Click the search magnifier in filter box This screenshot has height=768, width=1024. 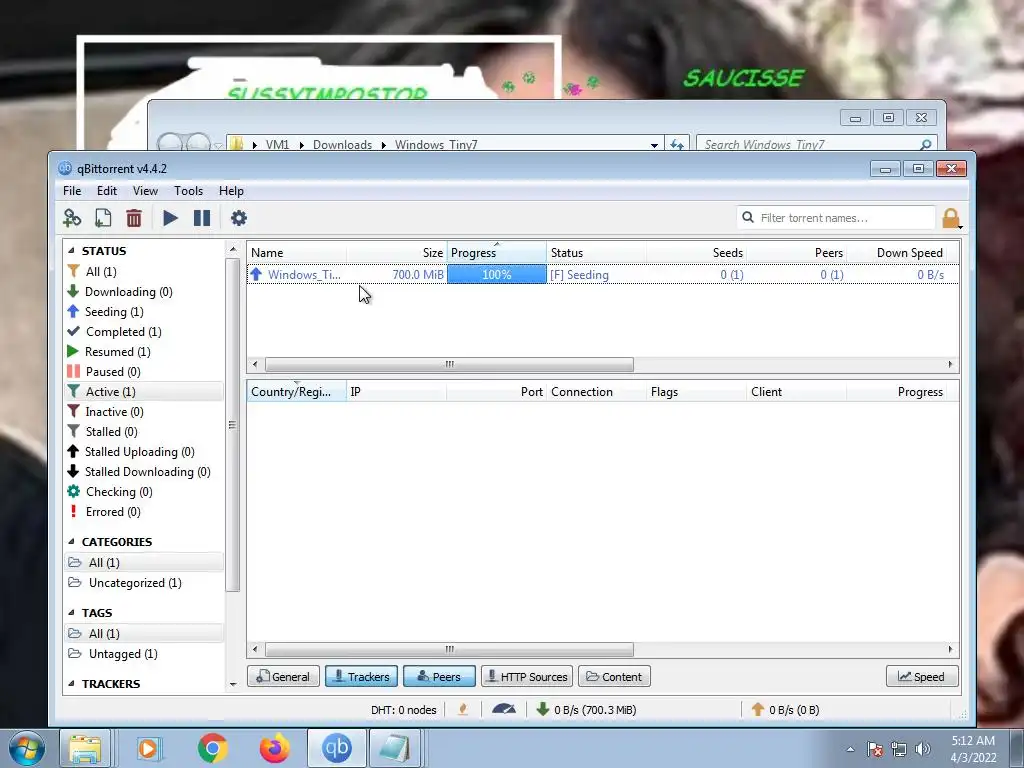click(x=748, y=217)
